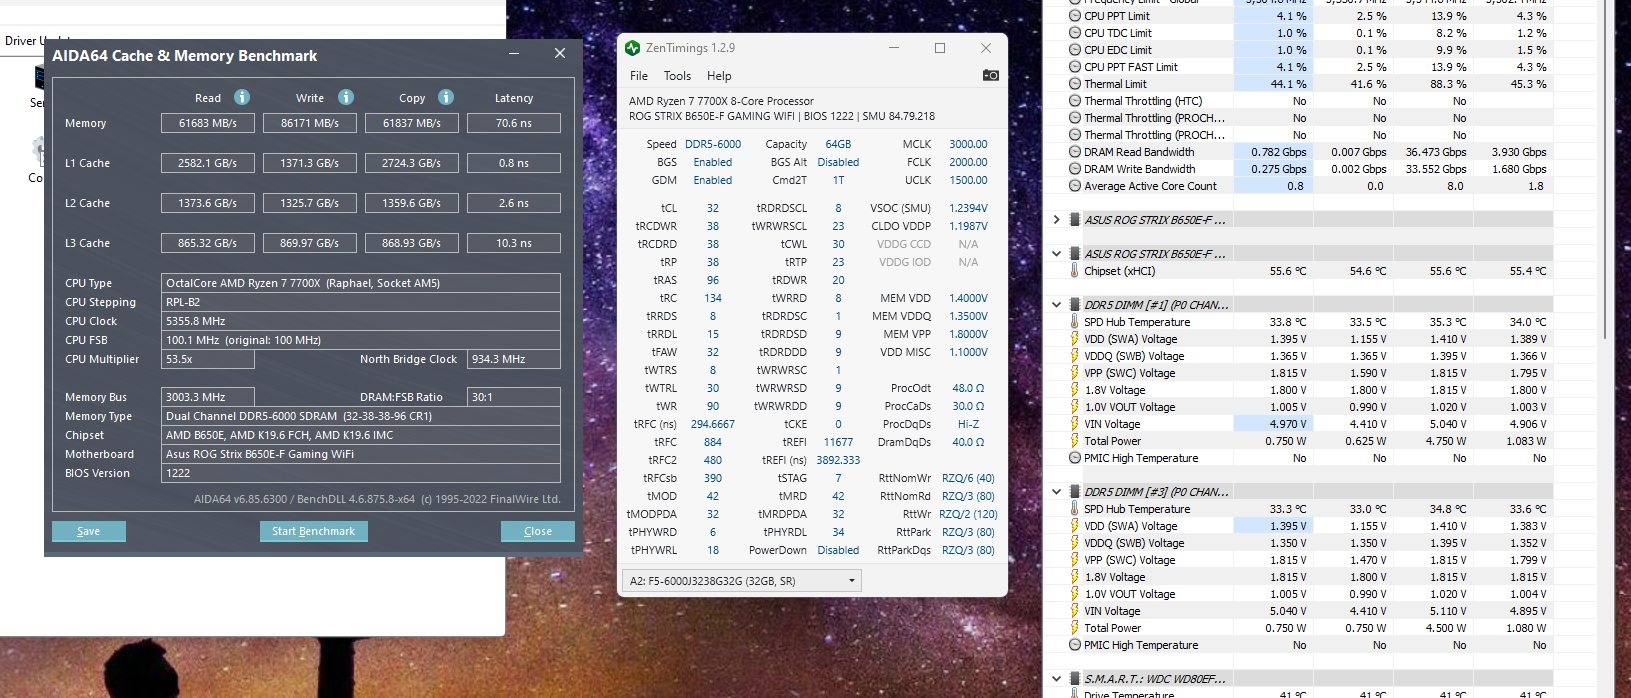Click the Chipset (xHCI) thermometer icon
The image size is (1631, 698).
click(x=1075, y=271)
